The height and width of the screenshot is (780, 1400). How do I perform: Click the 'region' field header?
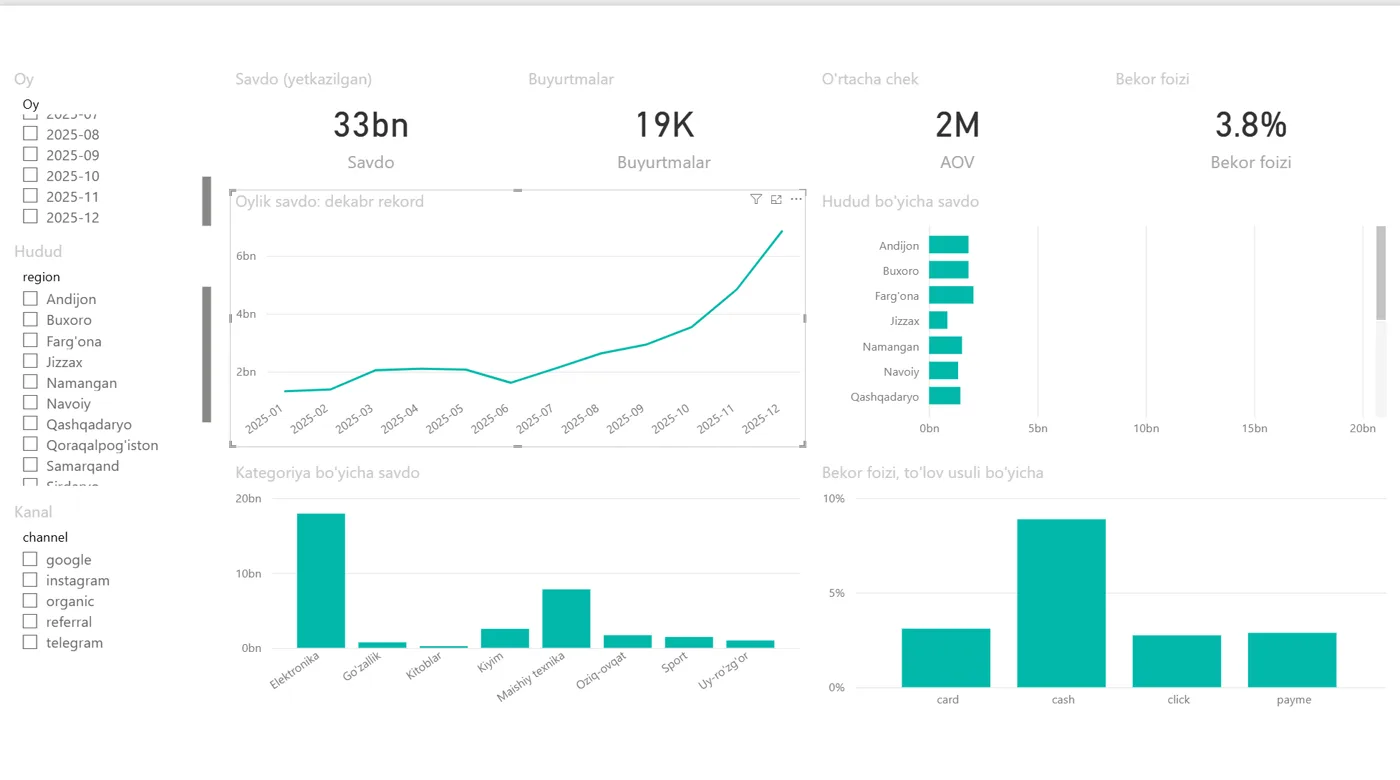tap(42, 277)
